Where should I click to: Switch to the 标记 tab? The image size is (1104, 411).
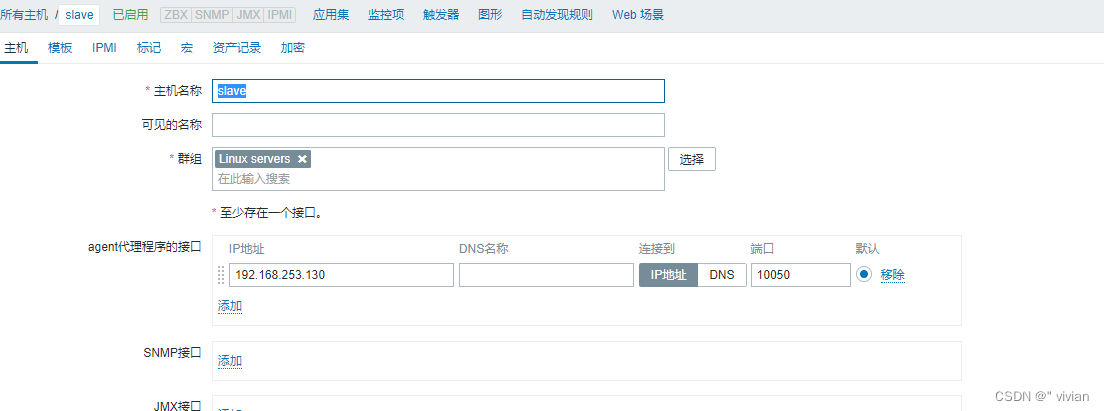pos(149,48)
